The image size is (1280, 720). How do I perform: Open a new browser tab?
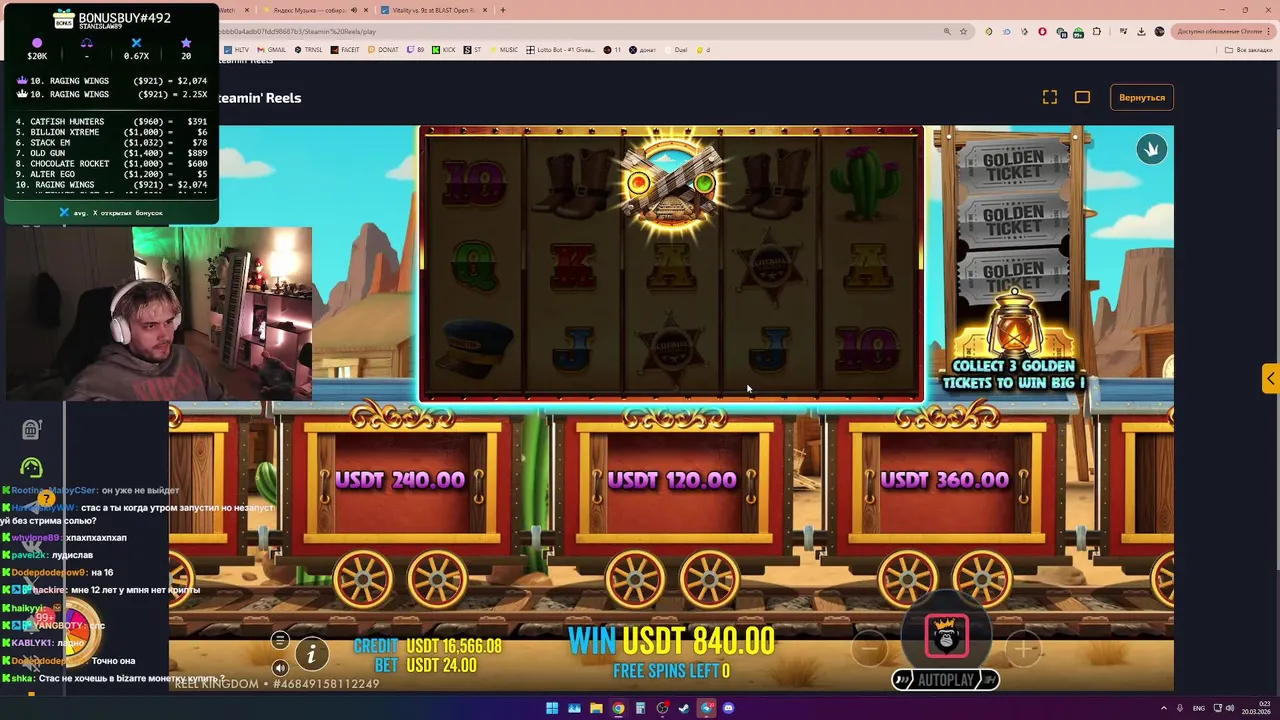[x=503, y=10]
